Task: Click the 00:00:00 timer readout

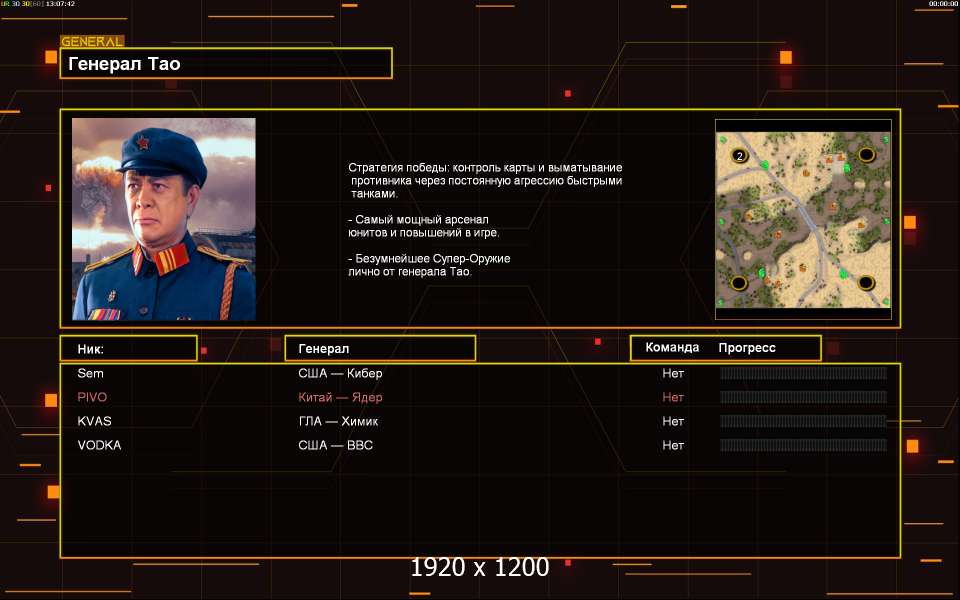Action: pyautogui.click(x=943, y=4)
